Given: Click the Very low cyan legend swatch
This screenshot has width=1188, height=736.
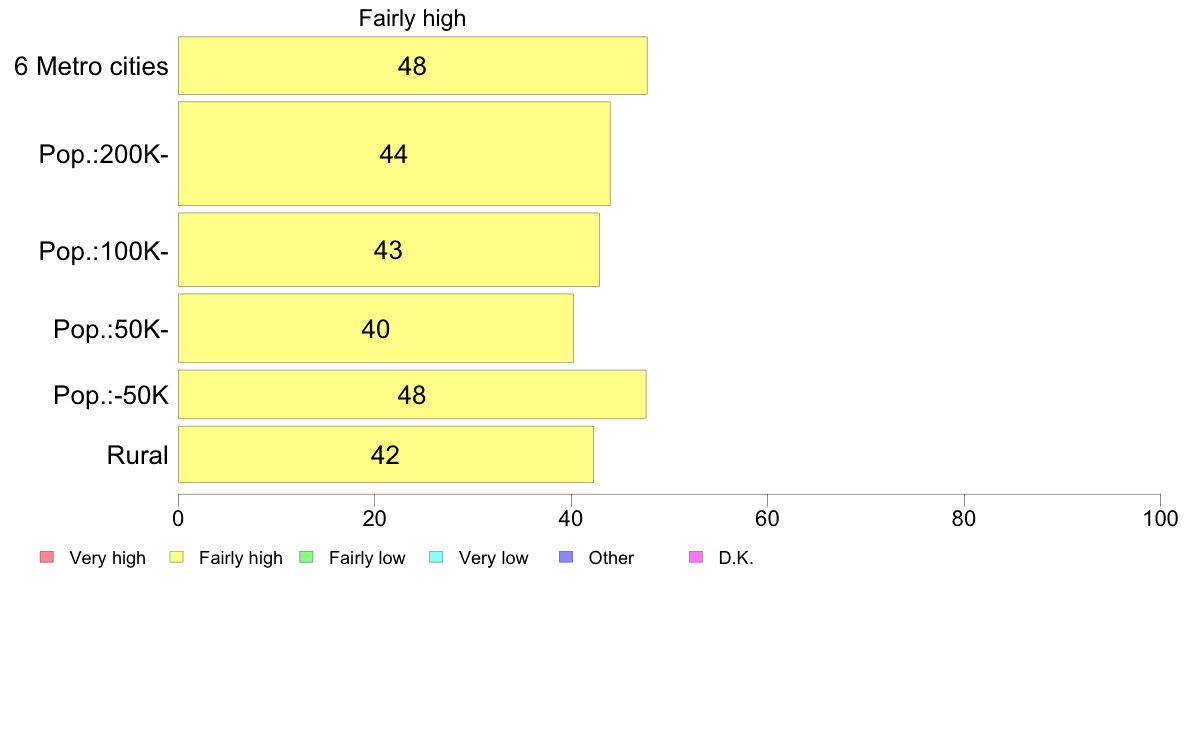Looking at the screenshot, I should click(436, 557).
